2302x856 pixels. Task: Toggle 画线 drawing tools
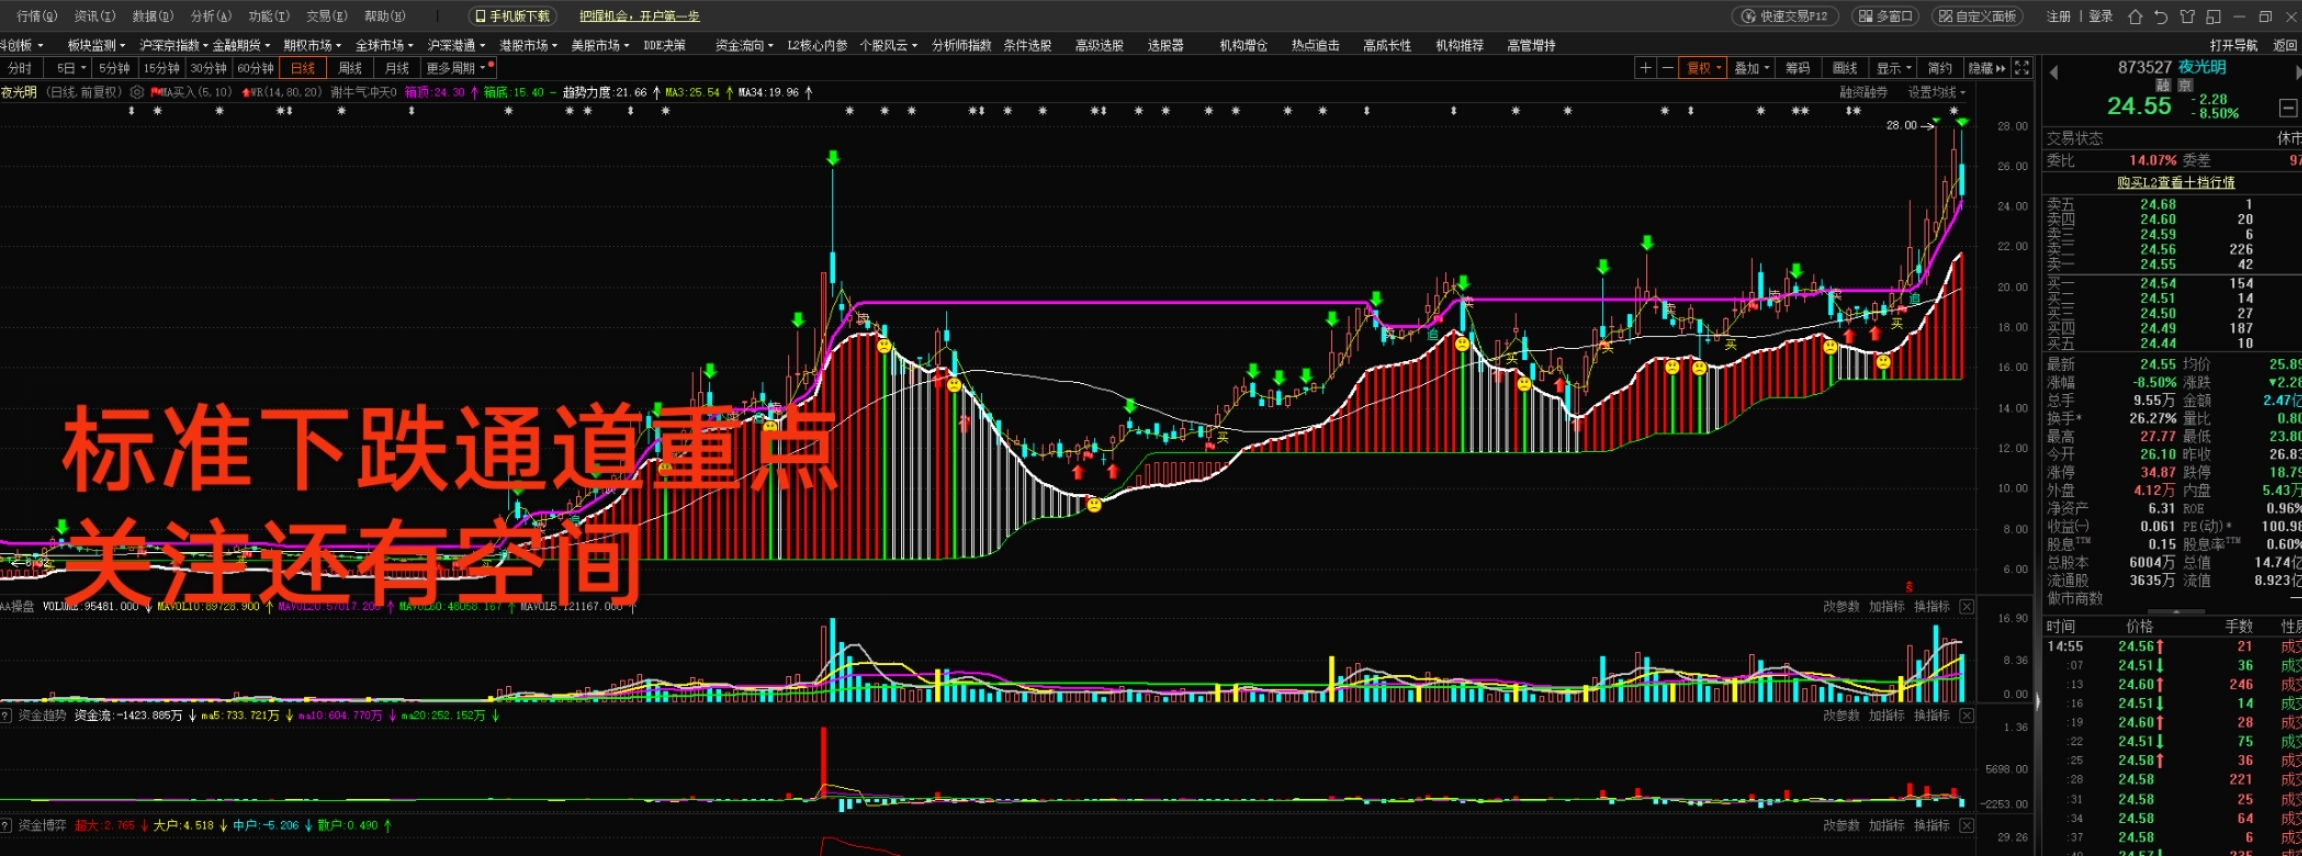click(x=1845, y=68)
